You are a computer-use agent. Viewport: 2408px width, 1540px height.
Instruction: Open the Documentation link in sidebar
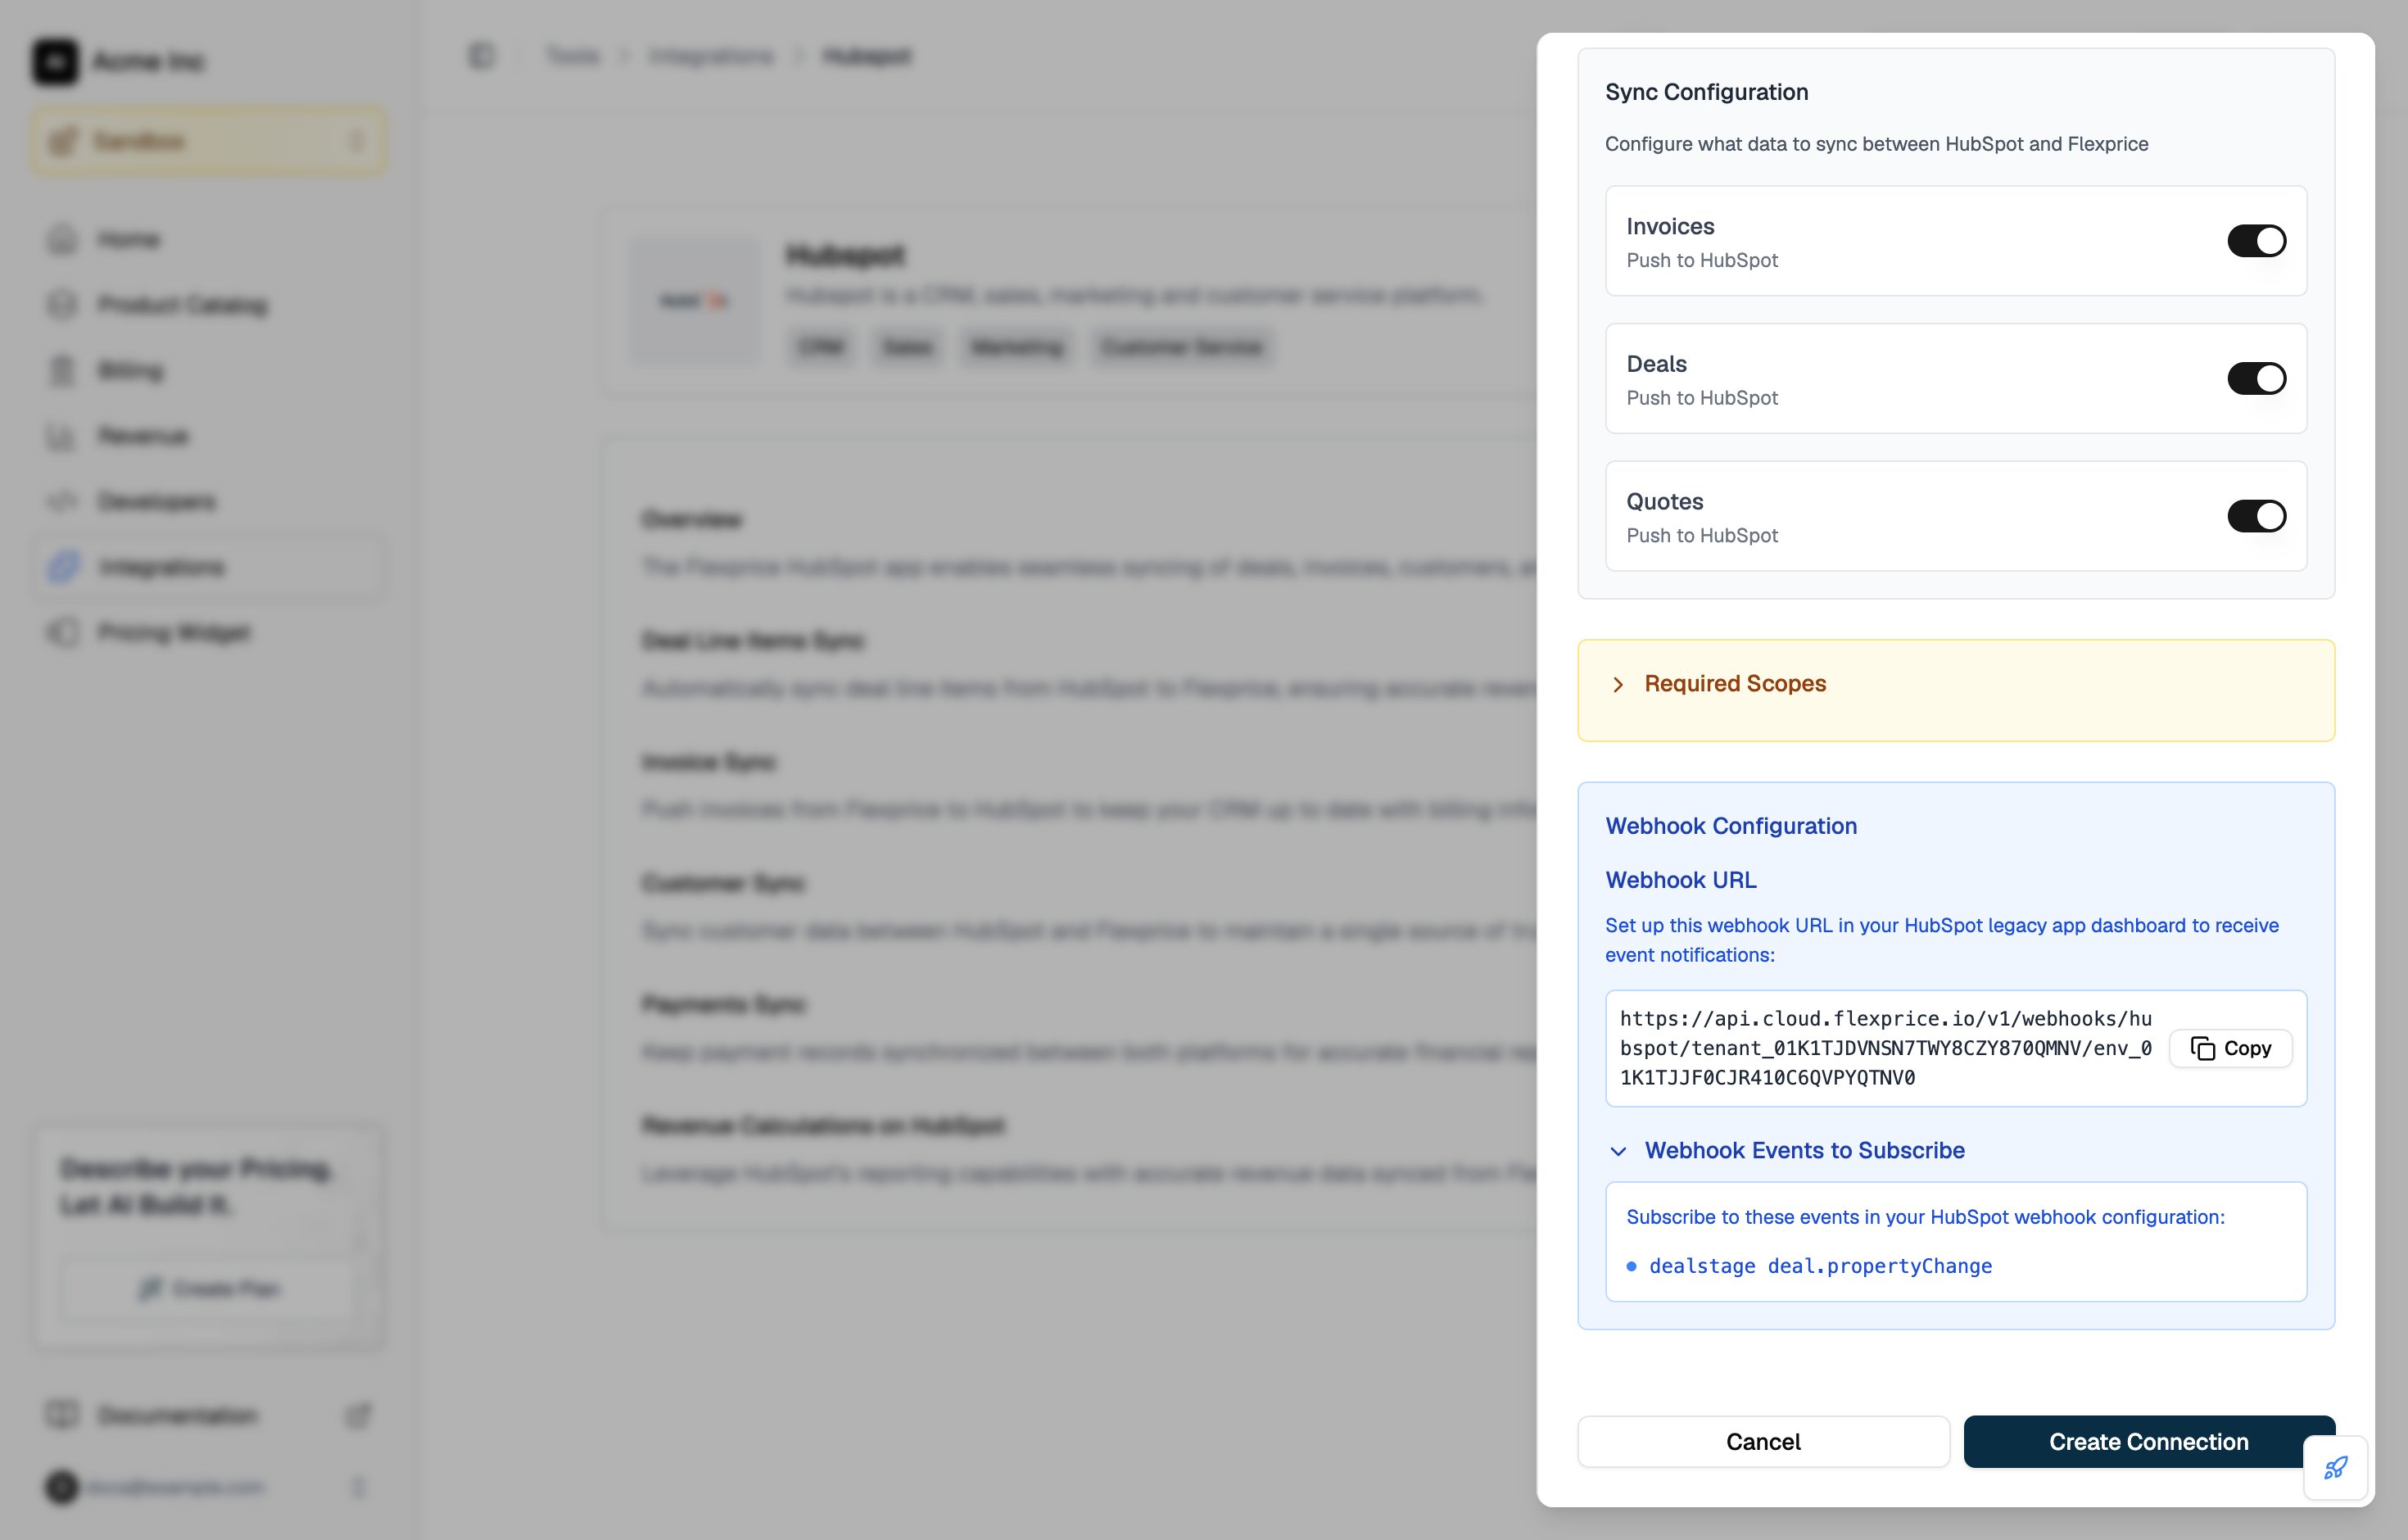click(208, 1415)
